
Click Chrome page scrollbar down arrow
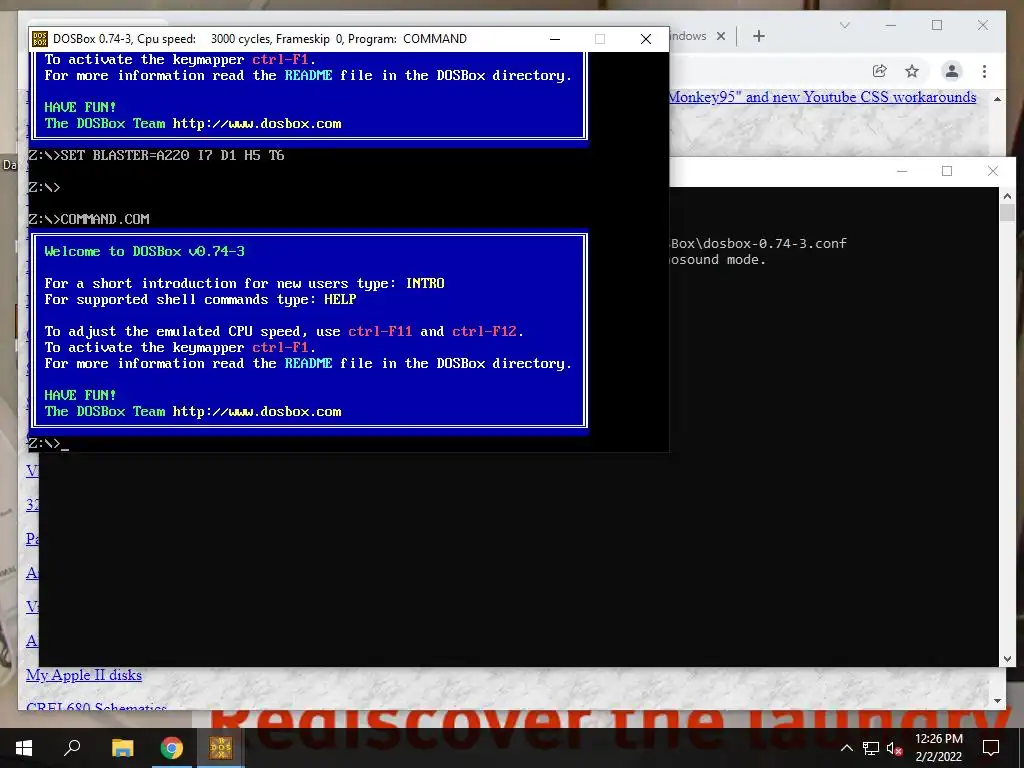(997, 701)
